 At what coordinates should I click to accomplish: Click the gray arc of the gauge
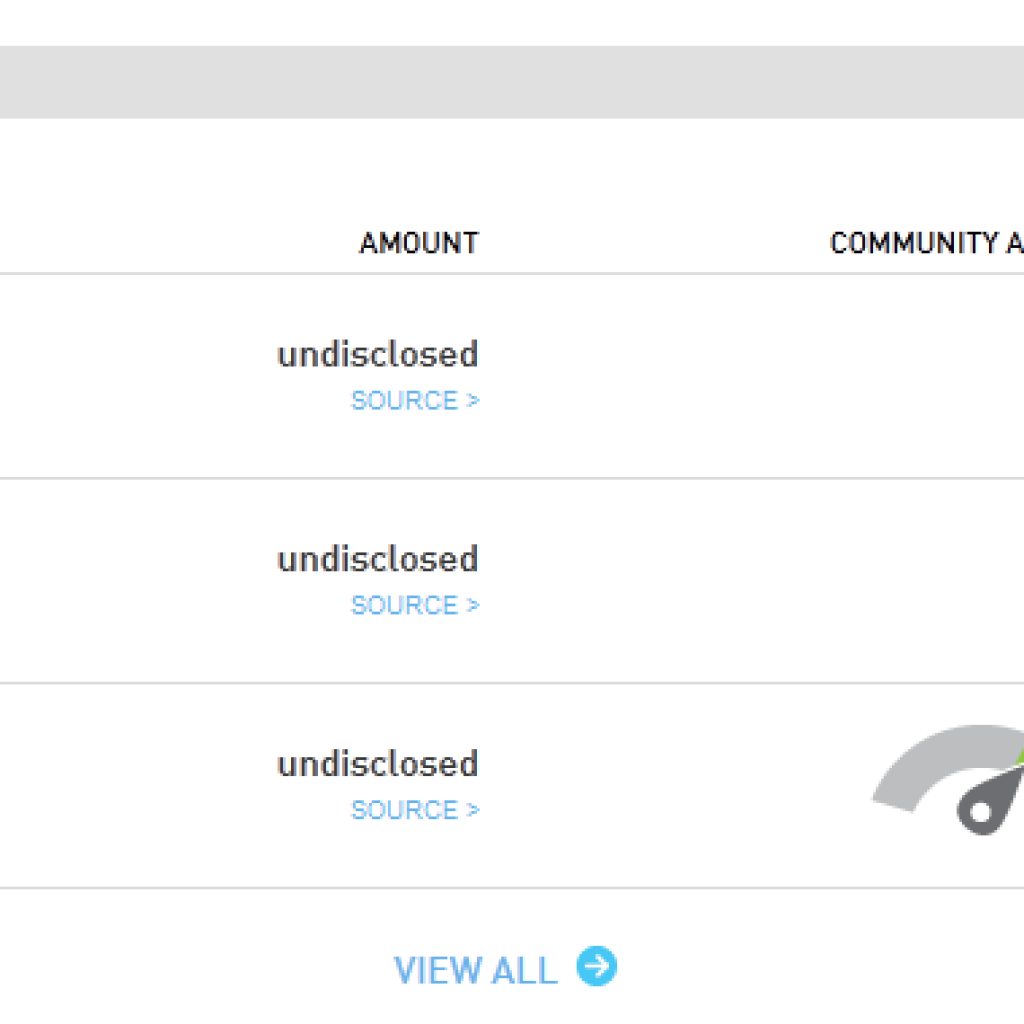(x=940, y=761)
